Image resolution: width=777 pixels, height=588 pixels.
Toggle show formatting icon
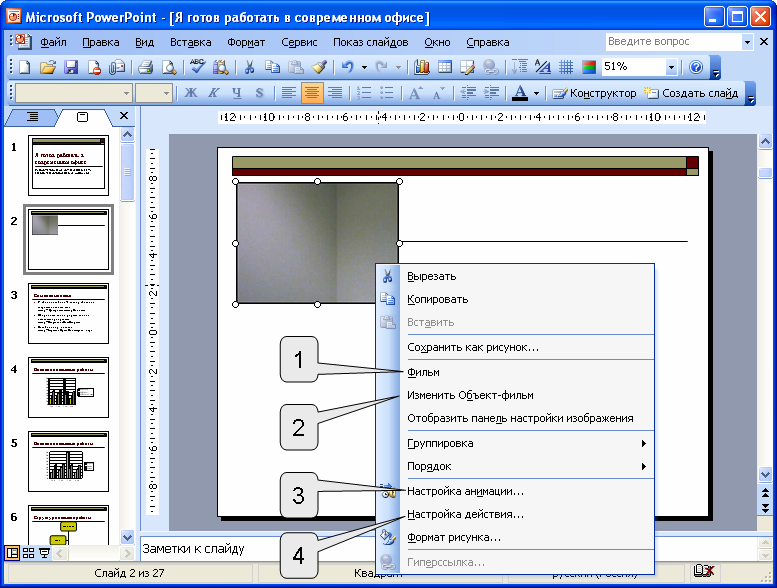[543, 67]
